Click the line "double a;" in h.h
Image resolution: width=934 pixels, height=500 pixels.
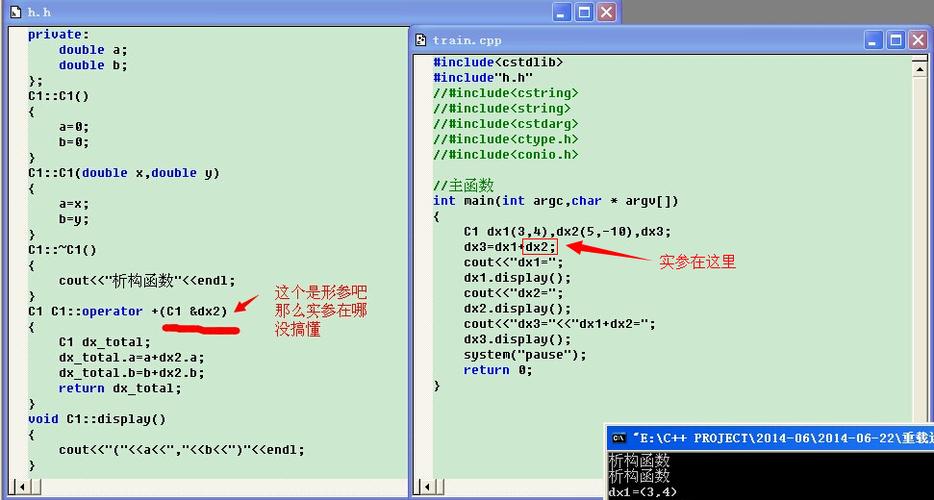tap(93, 50)
